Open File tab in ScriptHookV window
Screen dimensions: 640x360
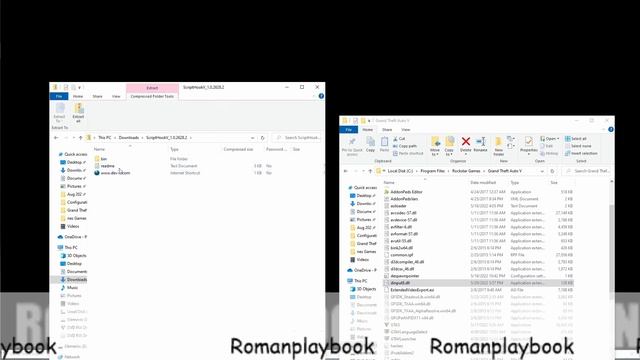coord(59,96)
